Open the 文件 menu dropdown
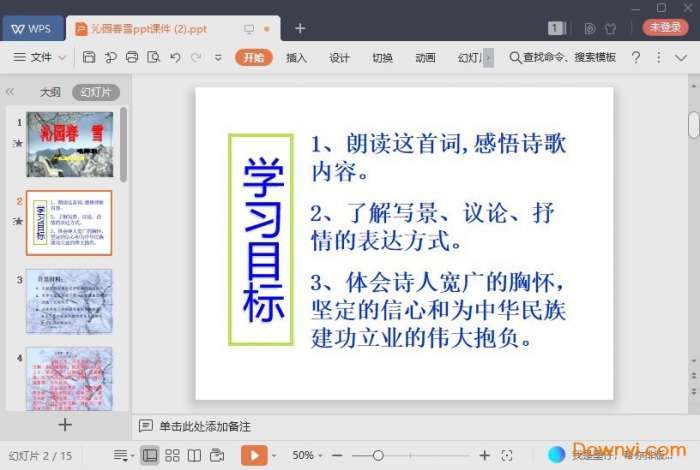The width and height of the screenshot is (700, 470). (x=41, y=58)
